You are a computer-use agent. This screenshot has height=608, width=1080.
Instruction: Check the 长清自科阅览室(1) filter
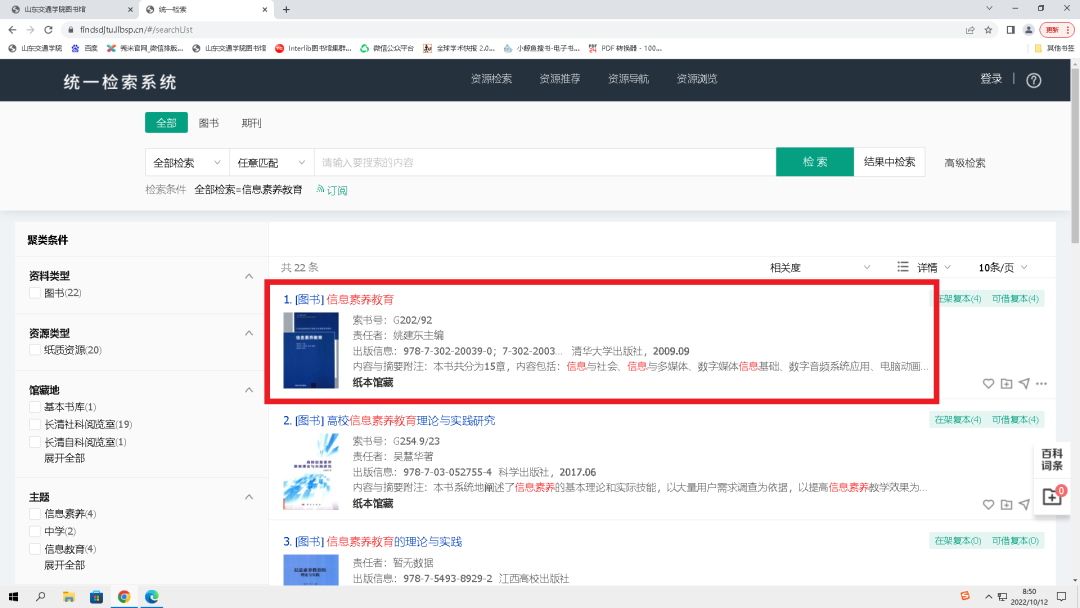click(34, 442)
